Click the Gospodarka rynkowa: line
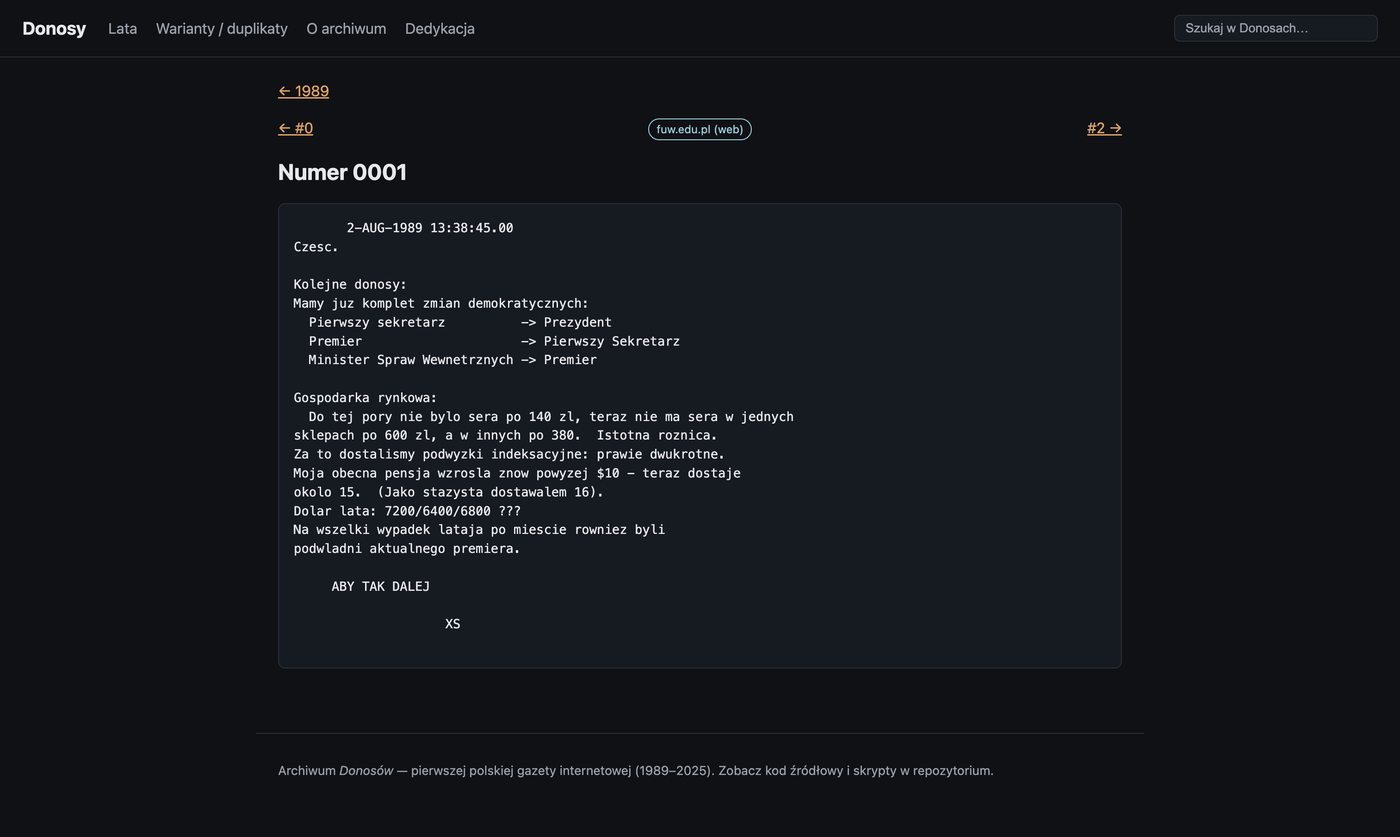 [365, 398]
